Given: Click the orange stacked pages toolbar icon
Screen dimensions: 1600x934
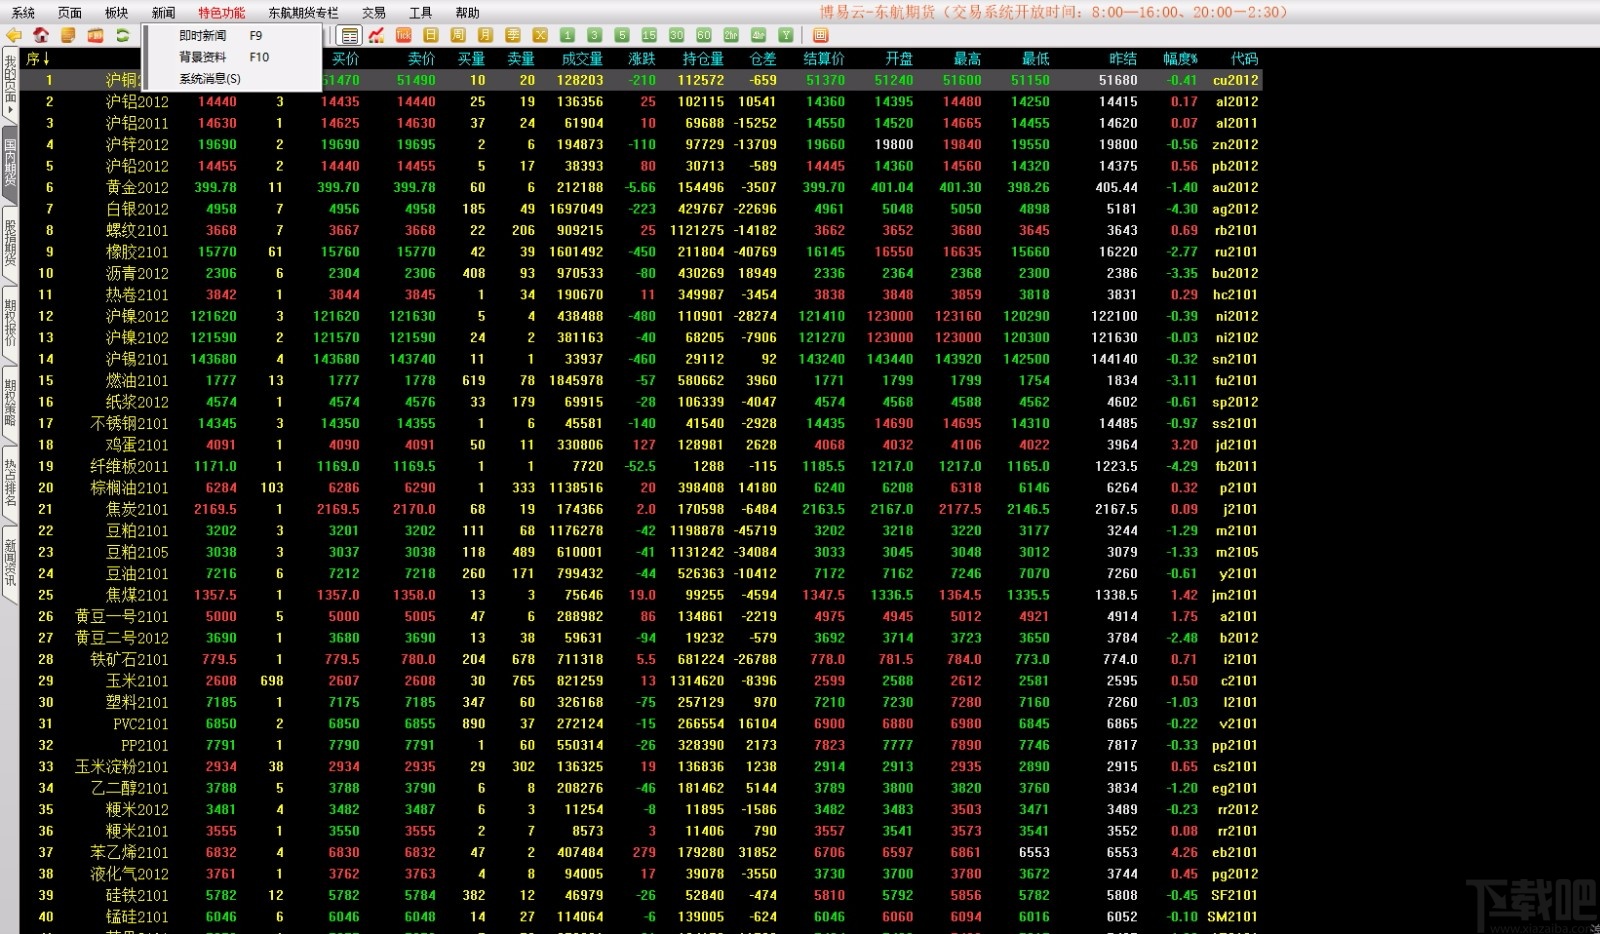Looking at the screenshot, I should [68, 35].
